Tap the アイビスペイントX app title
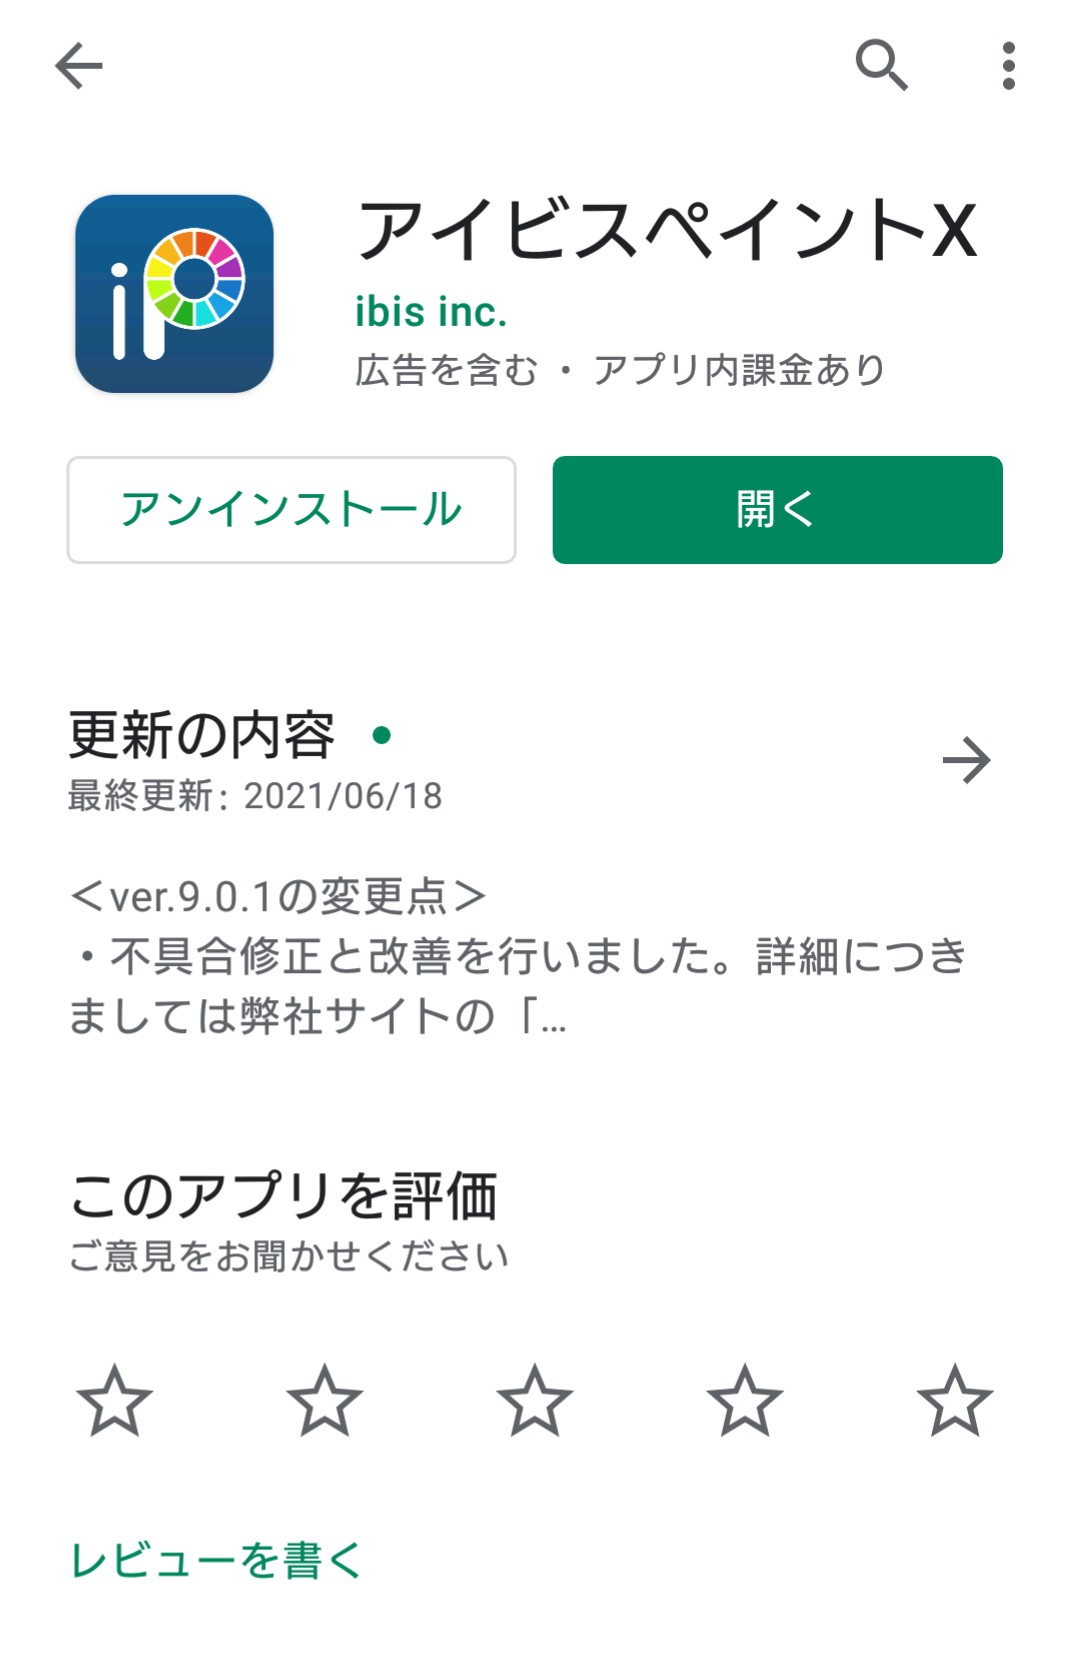The width and height of the screenshot is (1075, 1680). tap(667, 230)
